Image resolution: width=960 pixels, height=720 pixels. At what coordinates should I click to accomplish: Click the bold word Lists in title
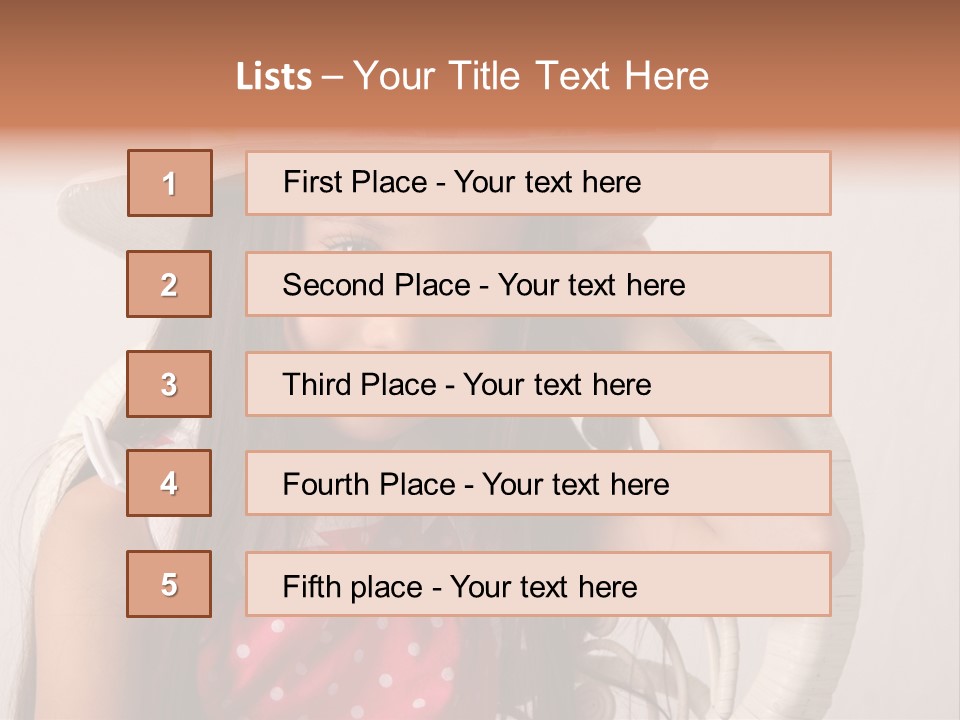[x=274, y=77]
